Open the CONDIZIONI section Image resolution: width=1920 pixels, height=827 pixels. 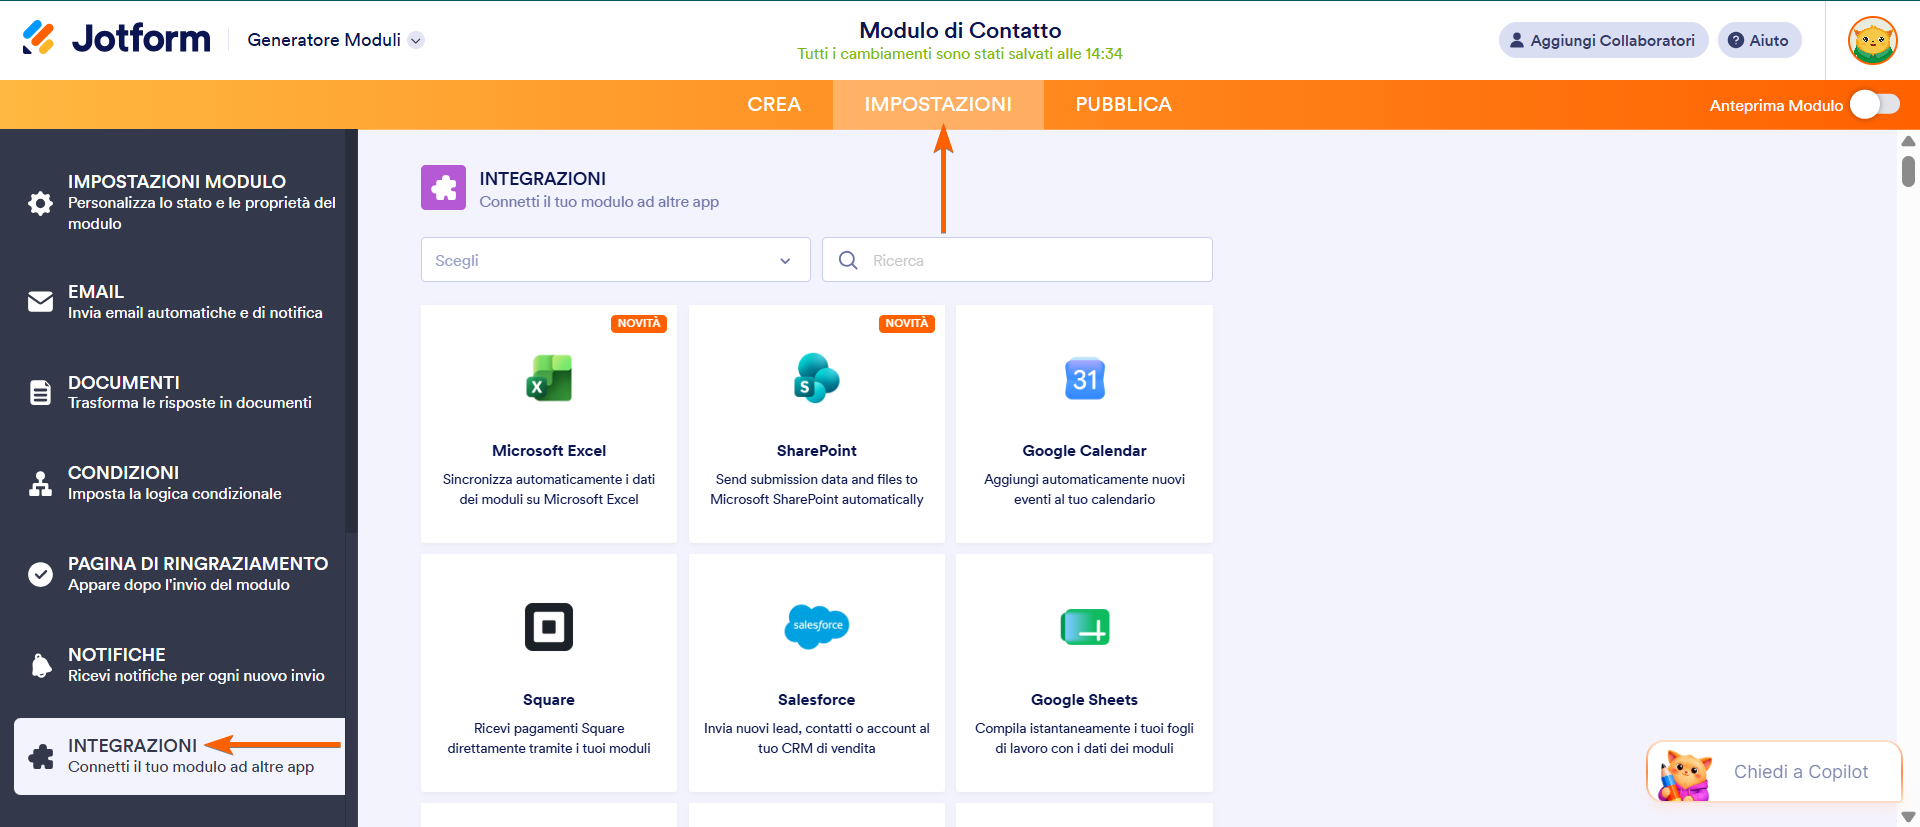coord(180,483)
